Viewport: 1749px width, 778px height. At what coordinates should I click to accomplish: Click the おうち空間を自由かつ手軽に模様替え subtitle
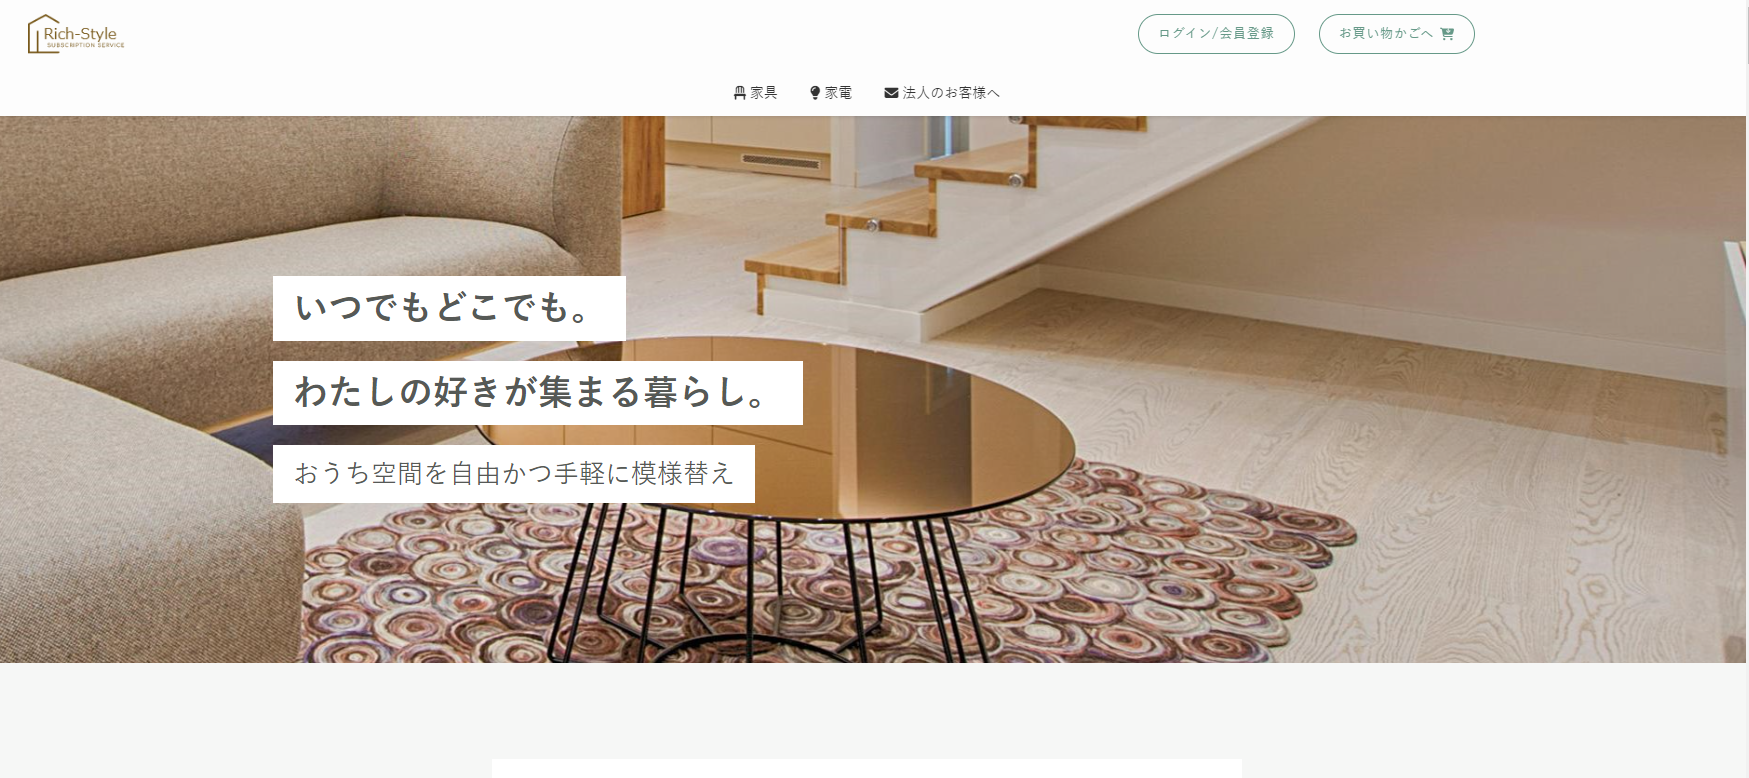click(513, 474)
